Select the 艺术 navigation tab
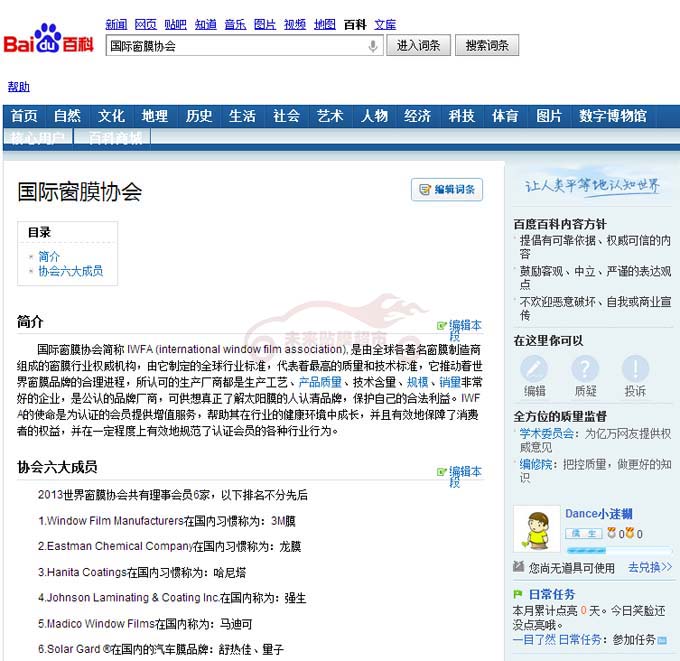The image size is (680, 661). pyautogui.click(x=330, y=116)
